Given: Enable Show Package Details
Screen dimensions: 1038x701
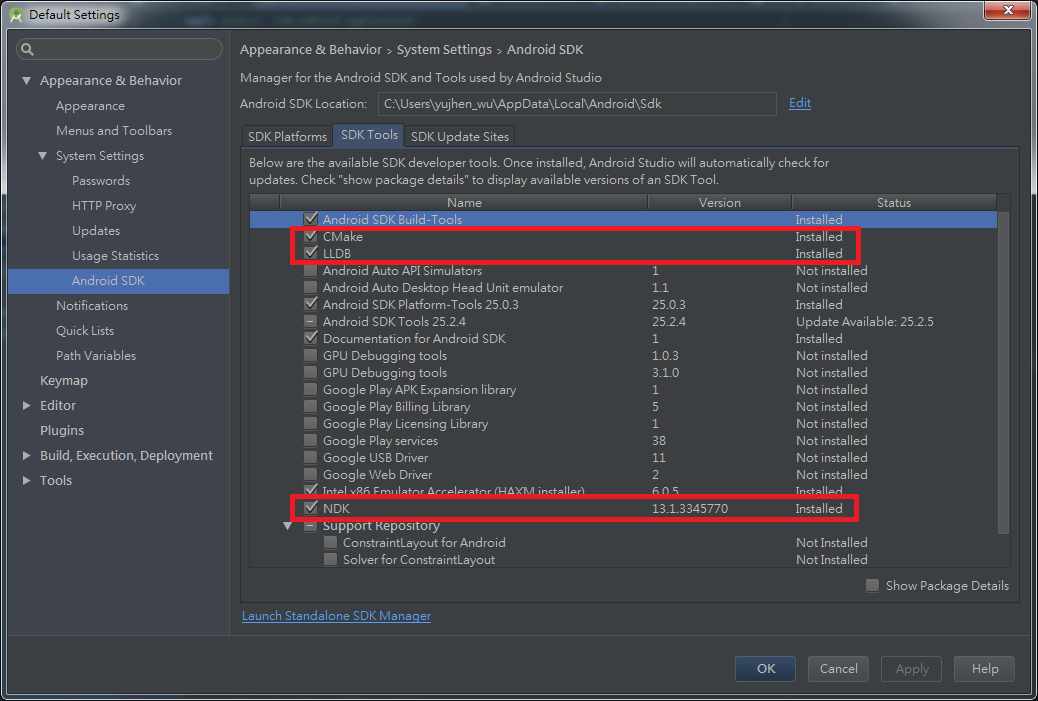Looking at the screenshot, I should [873, 585].
